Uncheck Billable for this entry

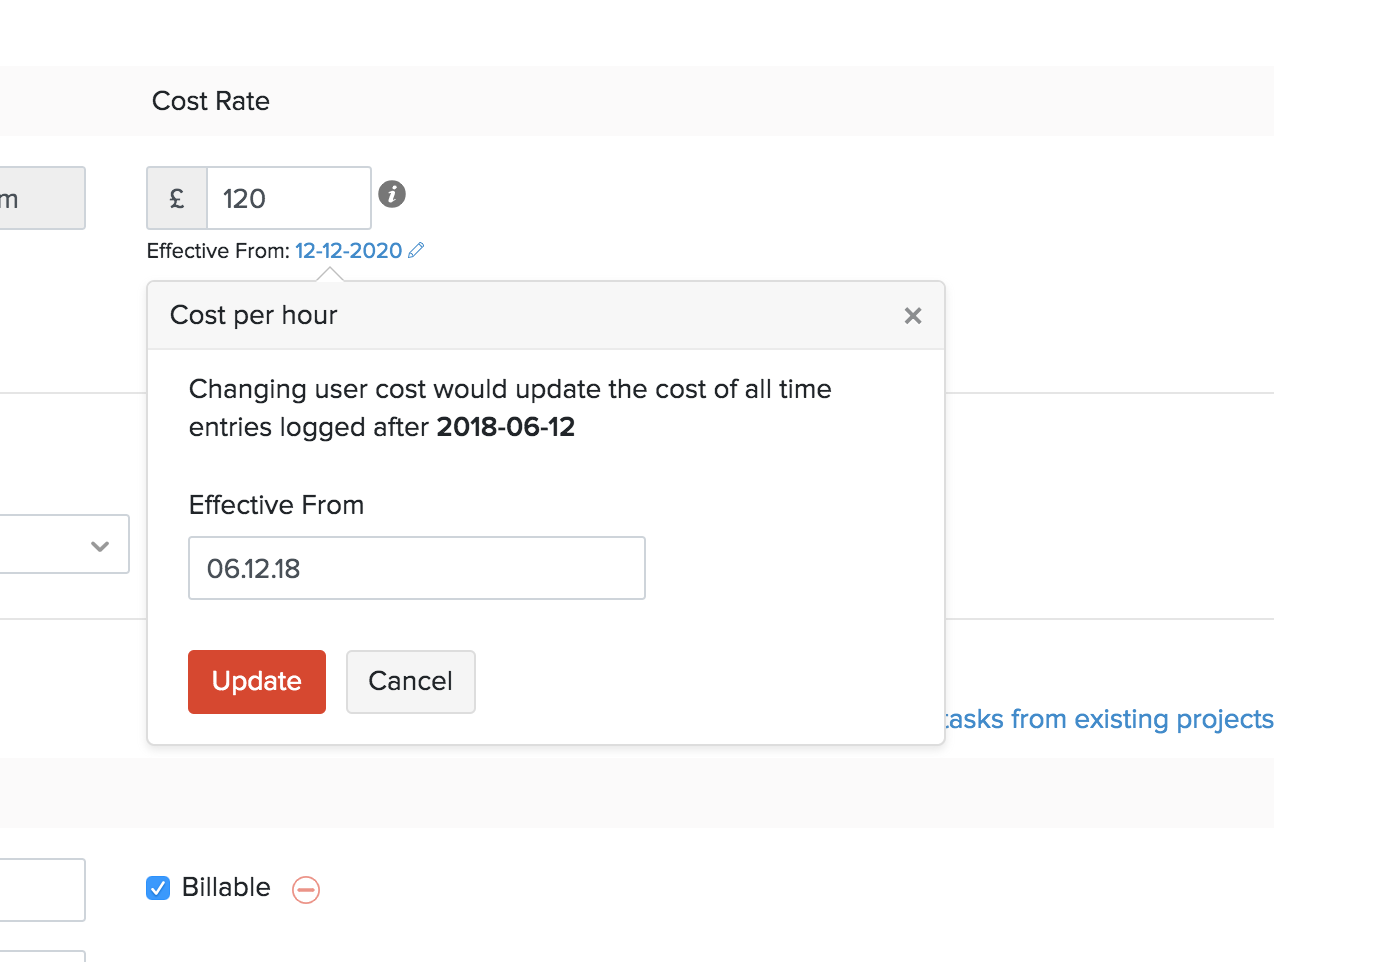pos(158,887)
